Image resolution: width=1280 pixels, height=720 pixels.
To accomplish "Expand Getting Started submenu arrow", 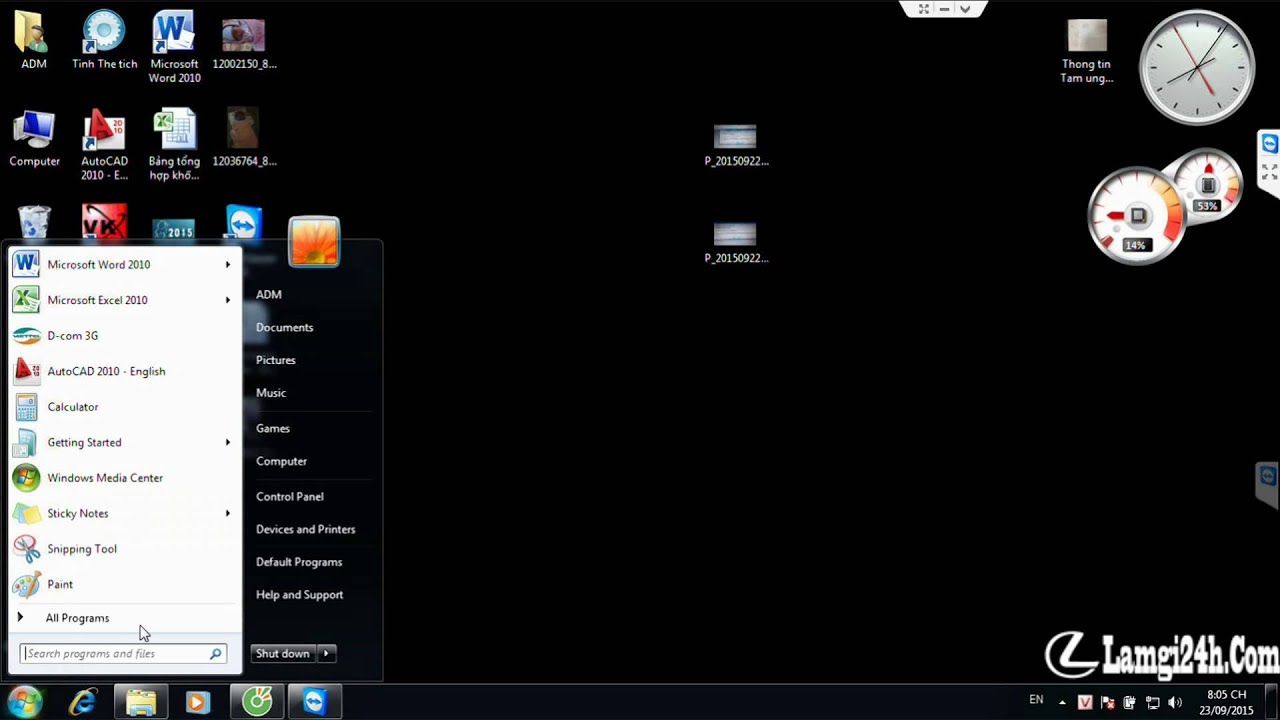I will tap(228, 442).
